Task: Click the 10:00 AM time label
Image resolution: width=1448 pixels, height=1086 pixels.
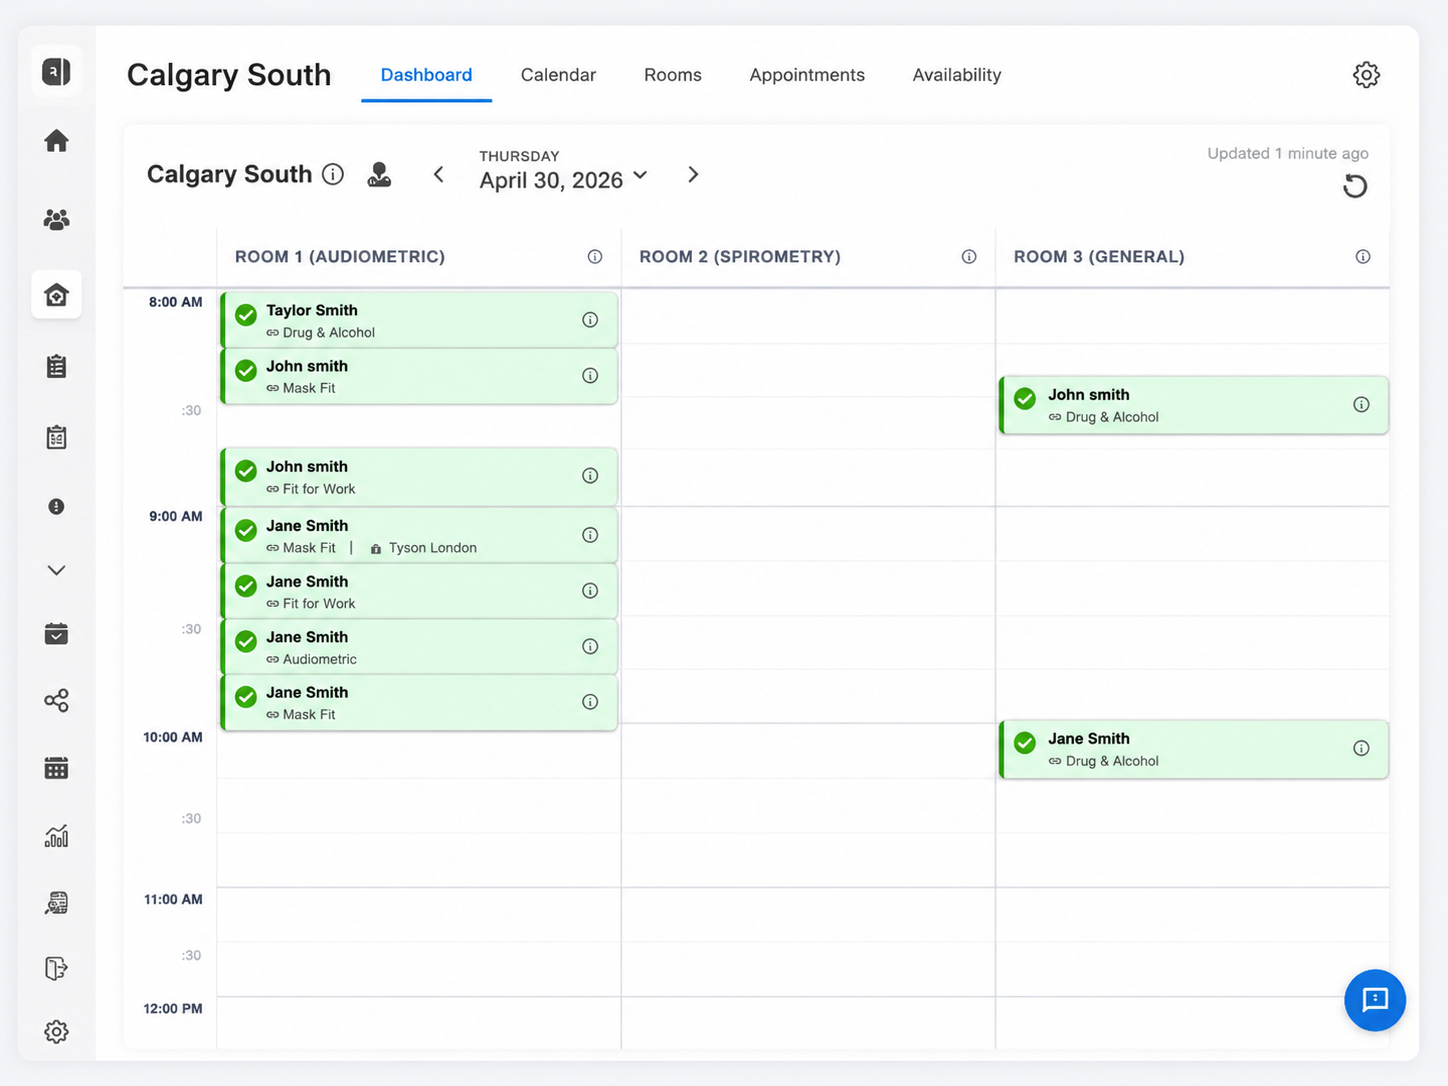Action: pos(173,737)
